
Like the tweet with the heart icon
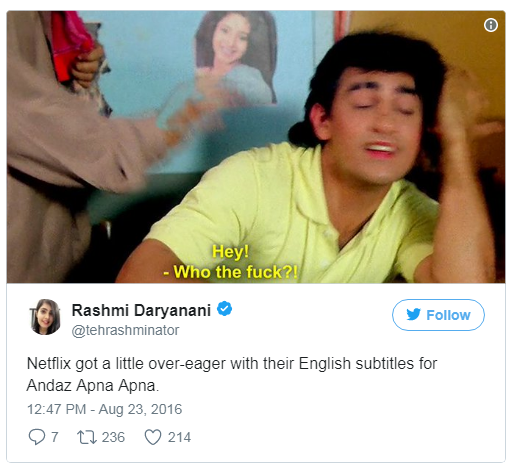(153, 437)
